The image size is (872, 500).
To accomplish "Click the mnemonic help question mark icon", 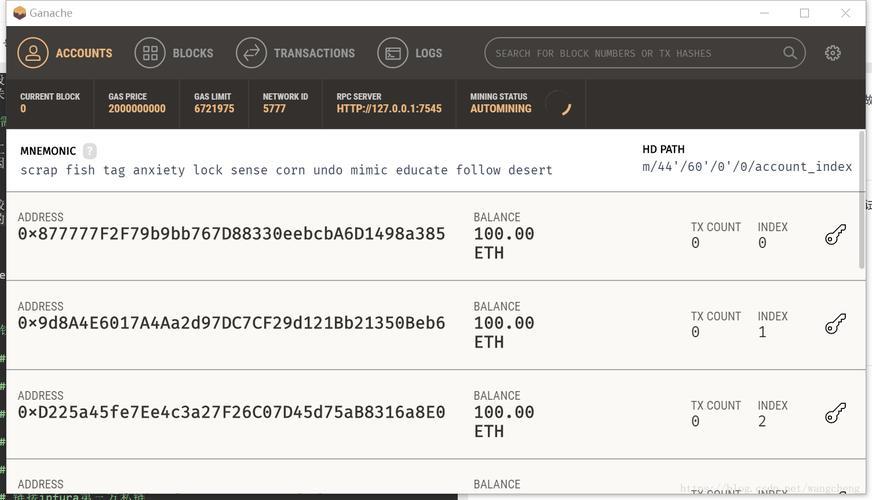I will (90, 151).
